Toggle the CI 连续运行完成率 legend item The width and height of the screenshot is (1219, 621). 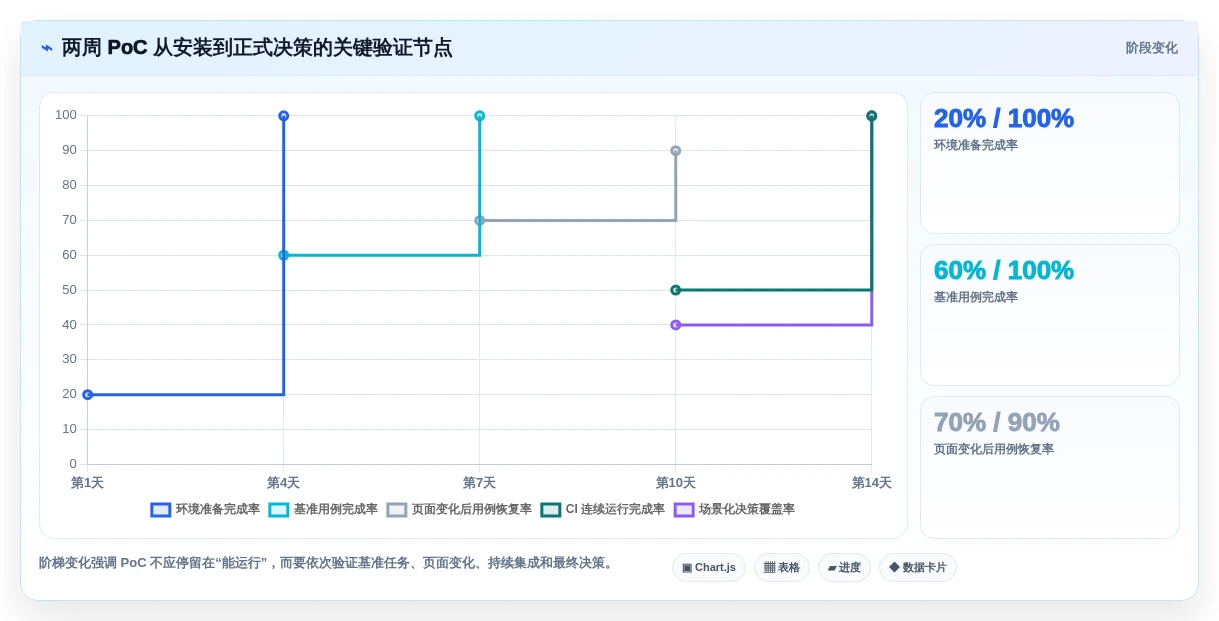(x=603, y=509)
